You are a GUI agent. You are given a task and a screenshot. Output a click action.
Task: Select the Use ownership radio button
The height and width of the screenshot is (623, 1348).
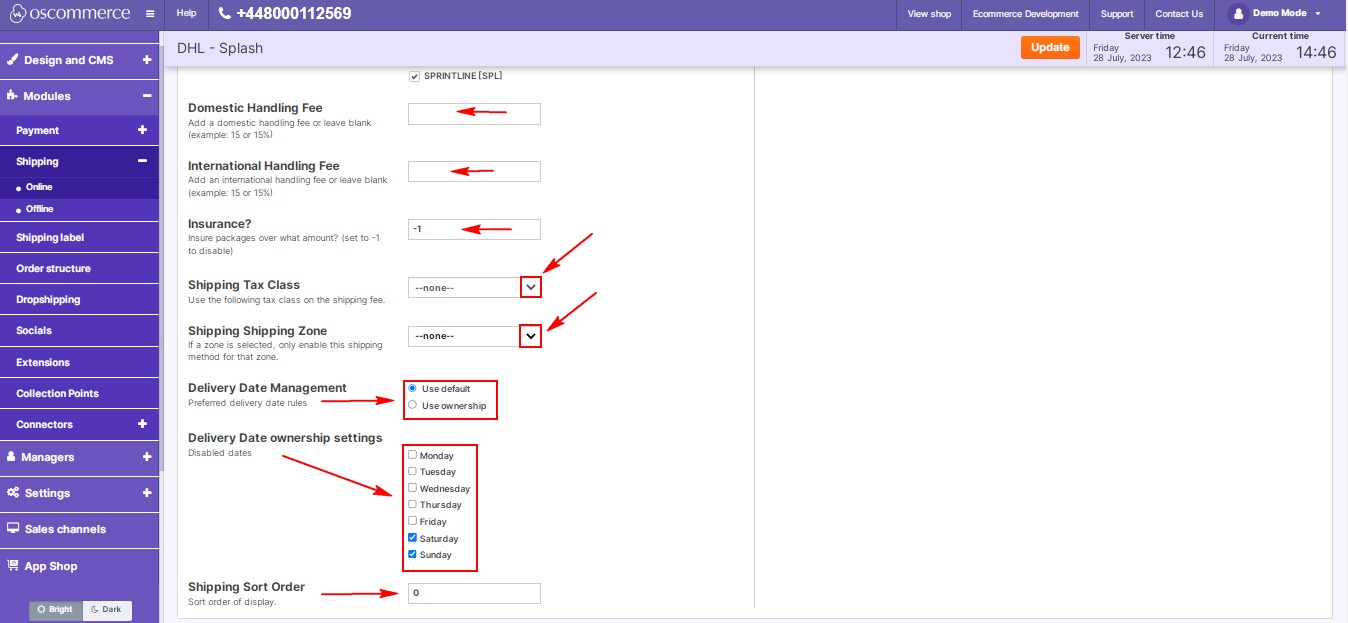(413, 405)
